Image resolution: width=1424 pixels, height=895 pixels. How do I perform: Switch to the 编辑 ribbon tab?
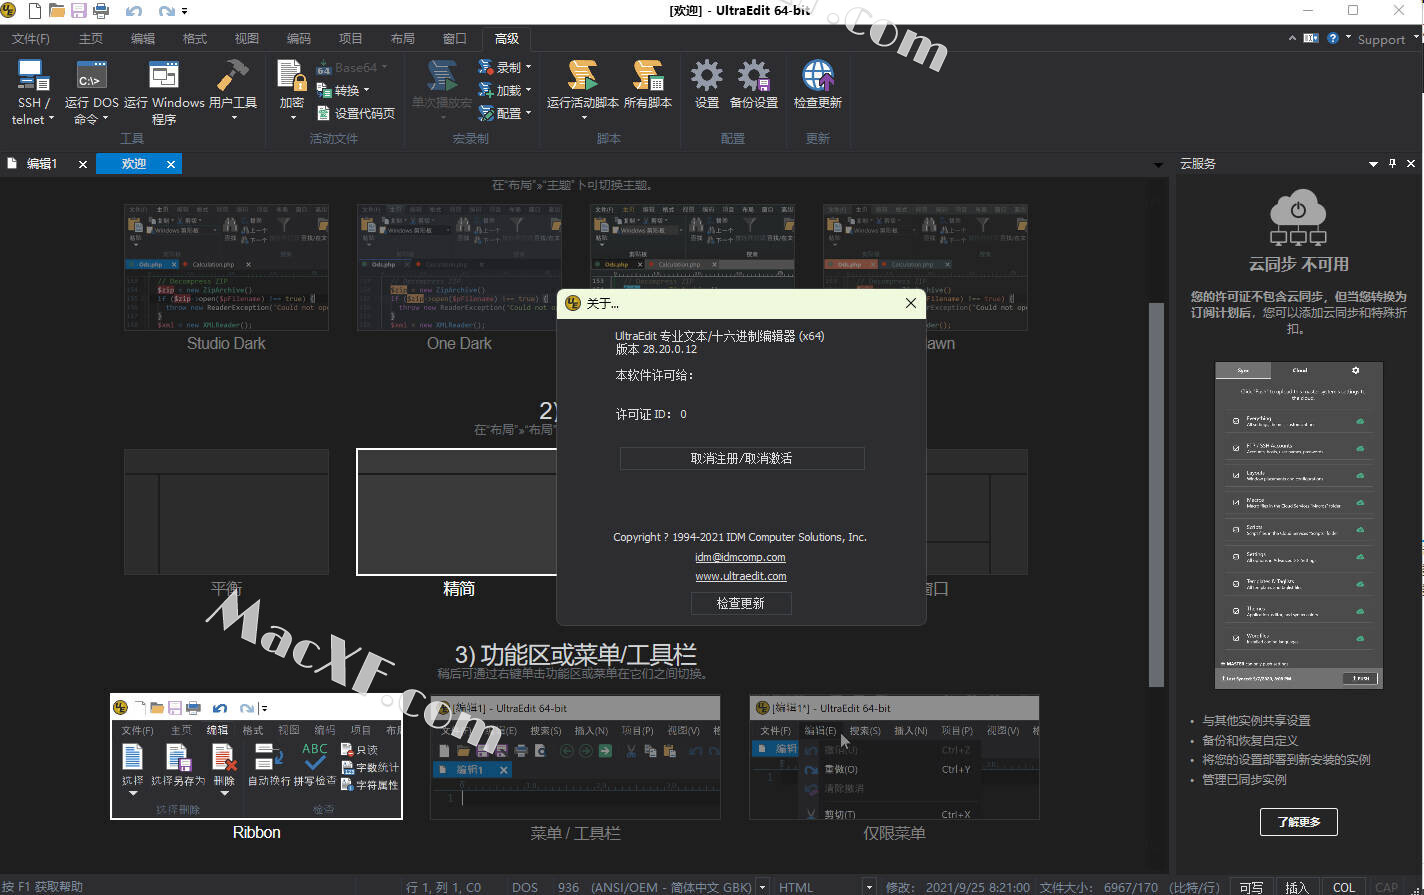[143, 38]
